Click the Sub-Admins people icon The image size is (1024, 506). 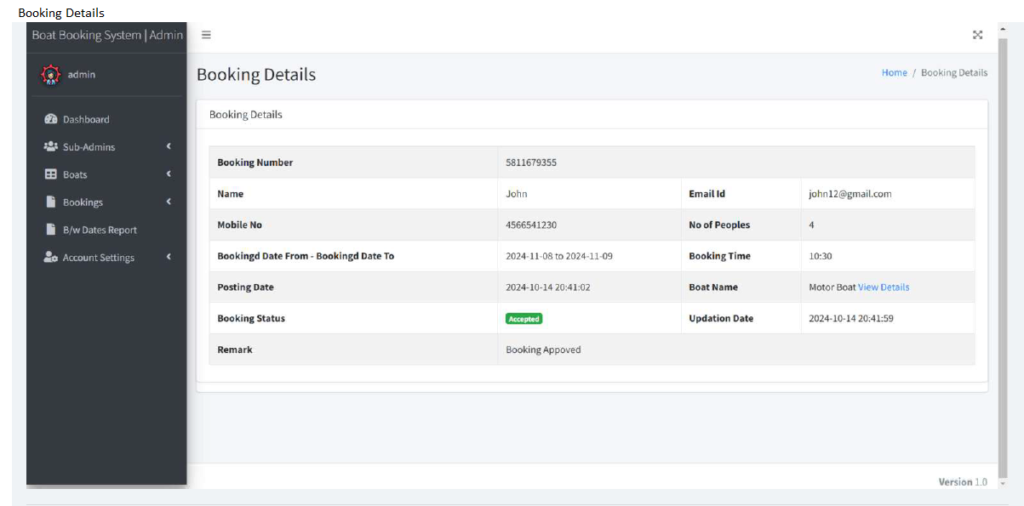[x=51, y=147]
